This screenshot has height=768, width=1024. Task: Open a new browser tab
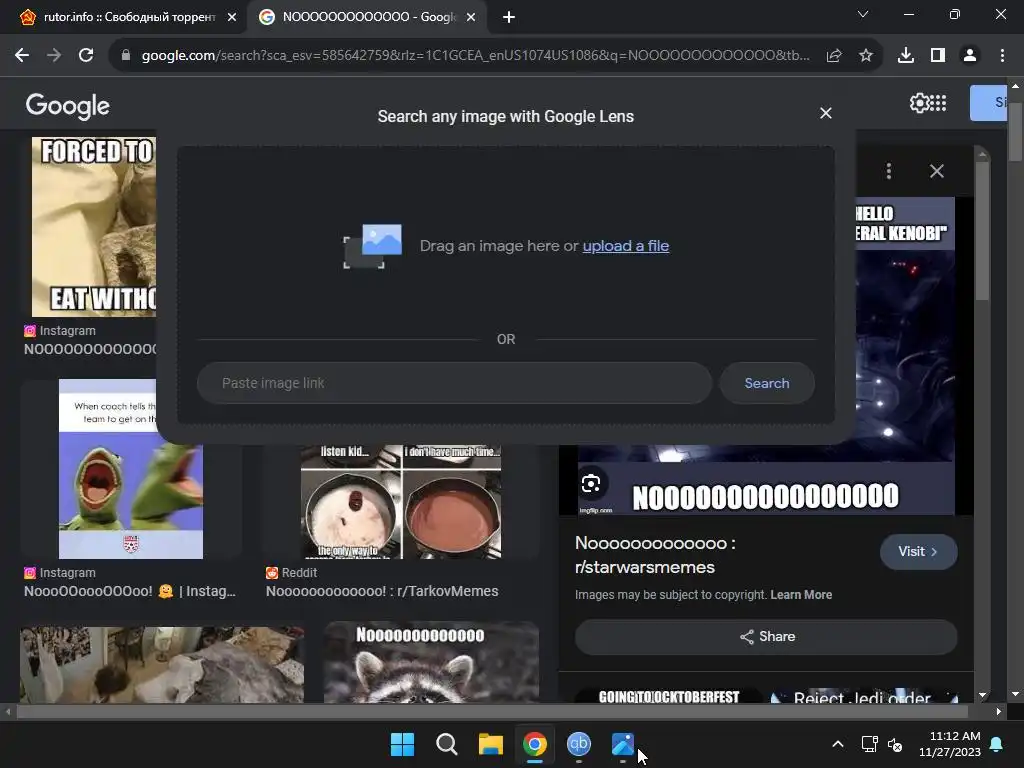tap(509, 18)
